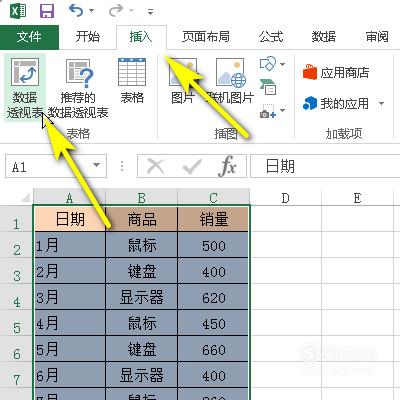Open the Name Box dropdown arrow

click(x=97, y=165)
